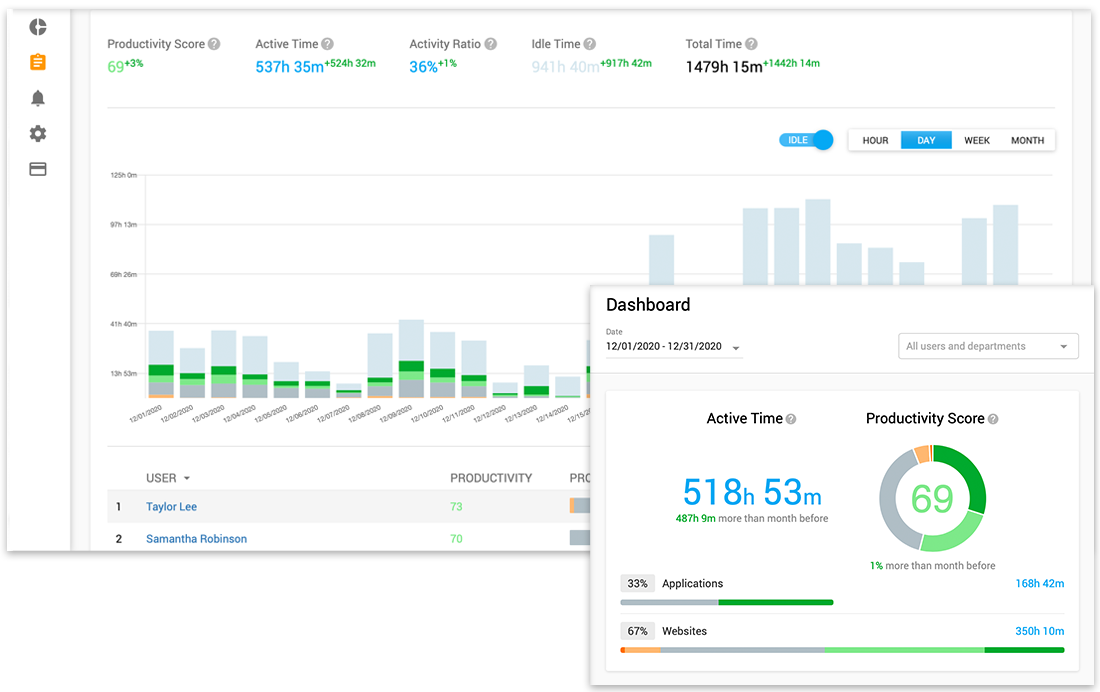Open the dashboard pie chart sidebar icon
Image resolution: width=1100 pixels, height=692 pixels.
click(x=38, y=27)
